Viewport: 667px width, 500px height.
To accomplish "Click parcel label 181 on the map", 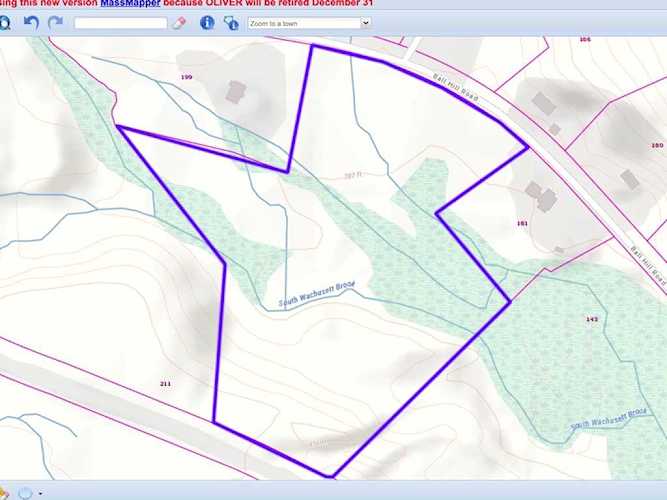I will click(522, 223).
